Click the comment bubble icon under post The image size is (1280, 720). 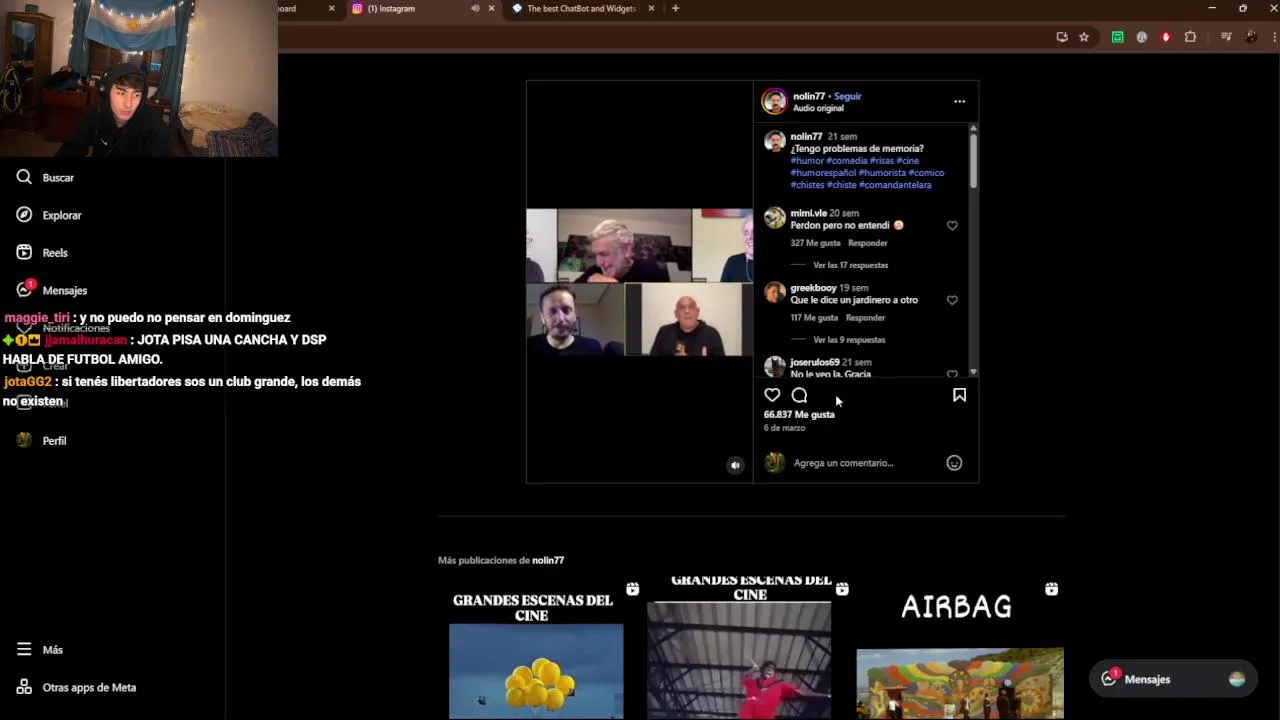point(799,395)
